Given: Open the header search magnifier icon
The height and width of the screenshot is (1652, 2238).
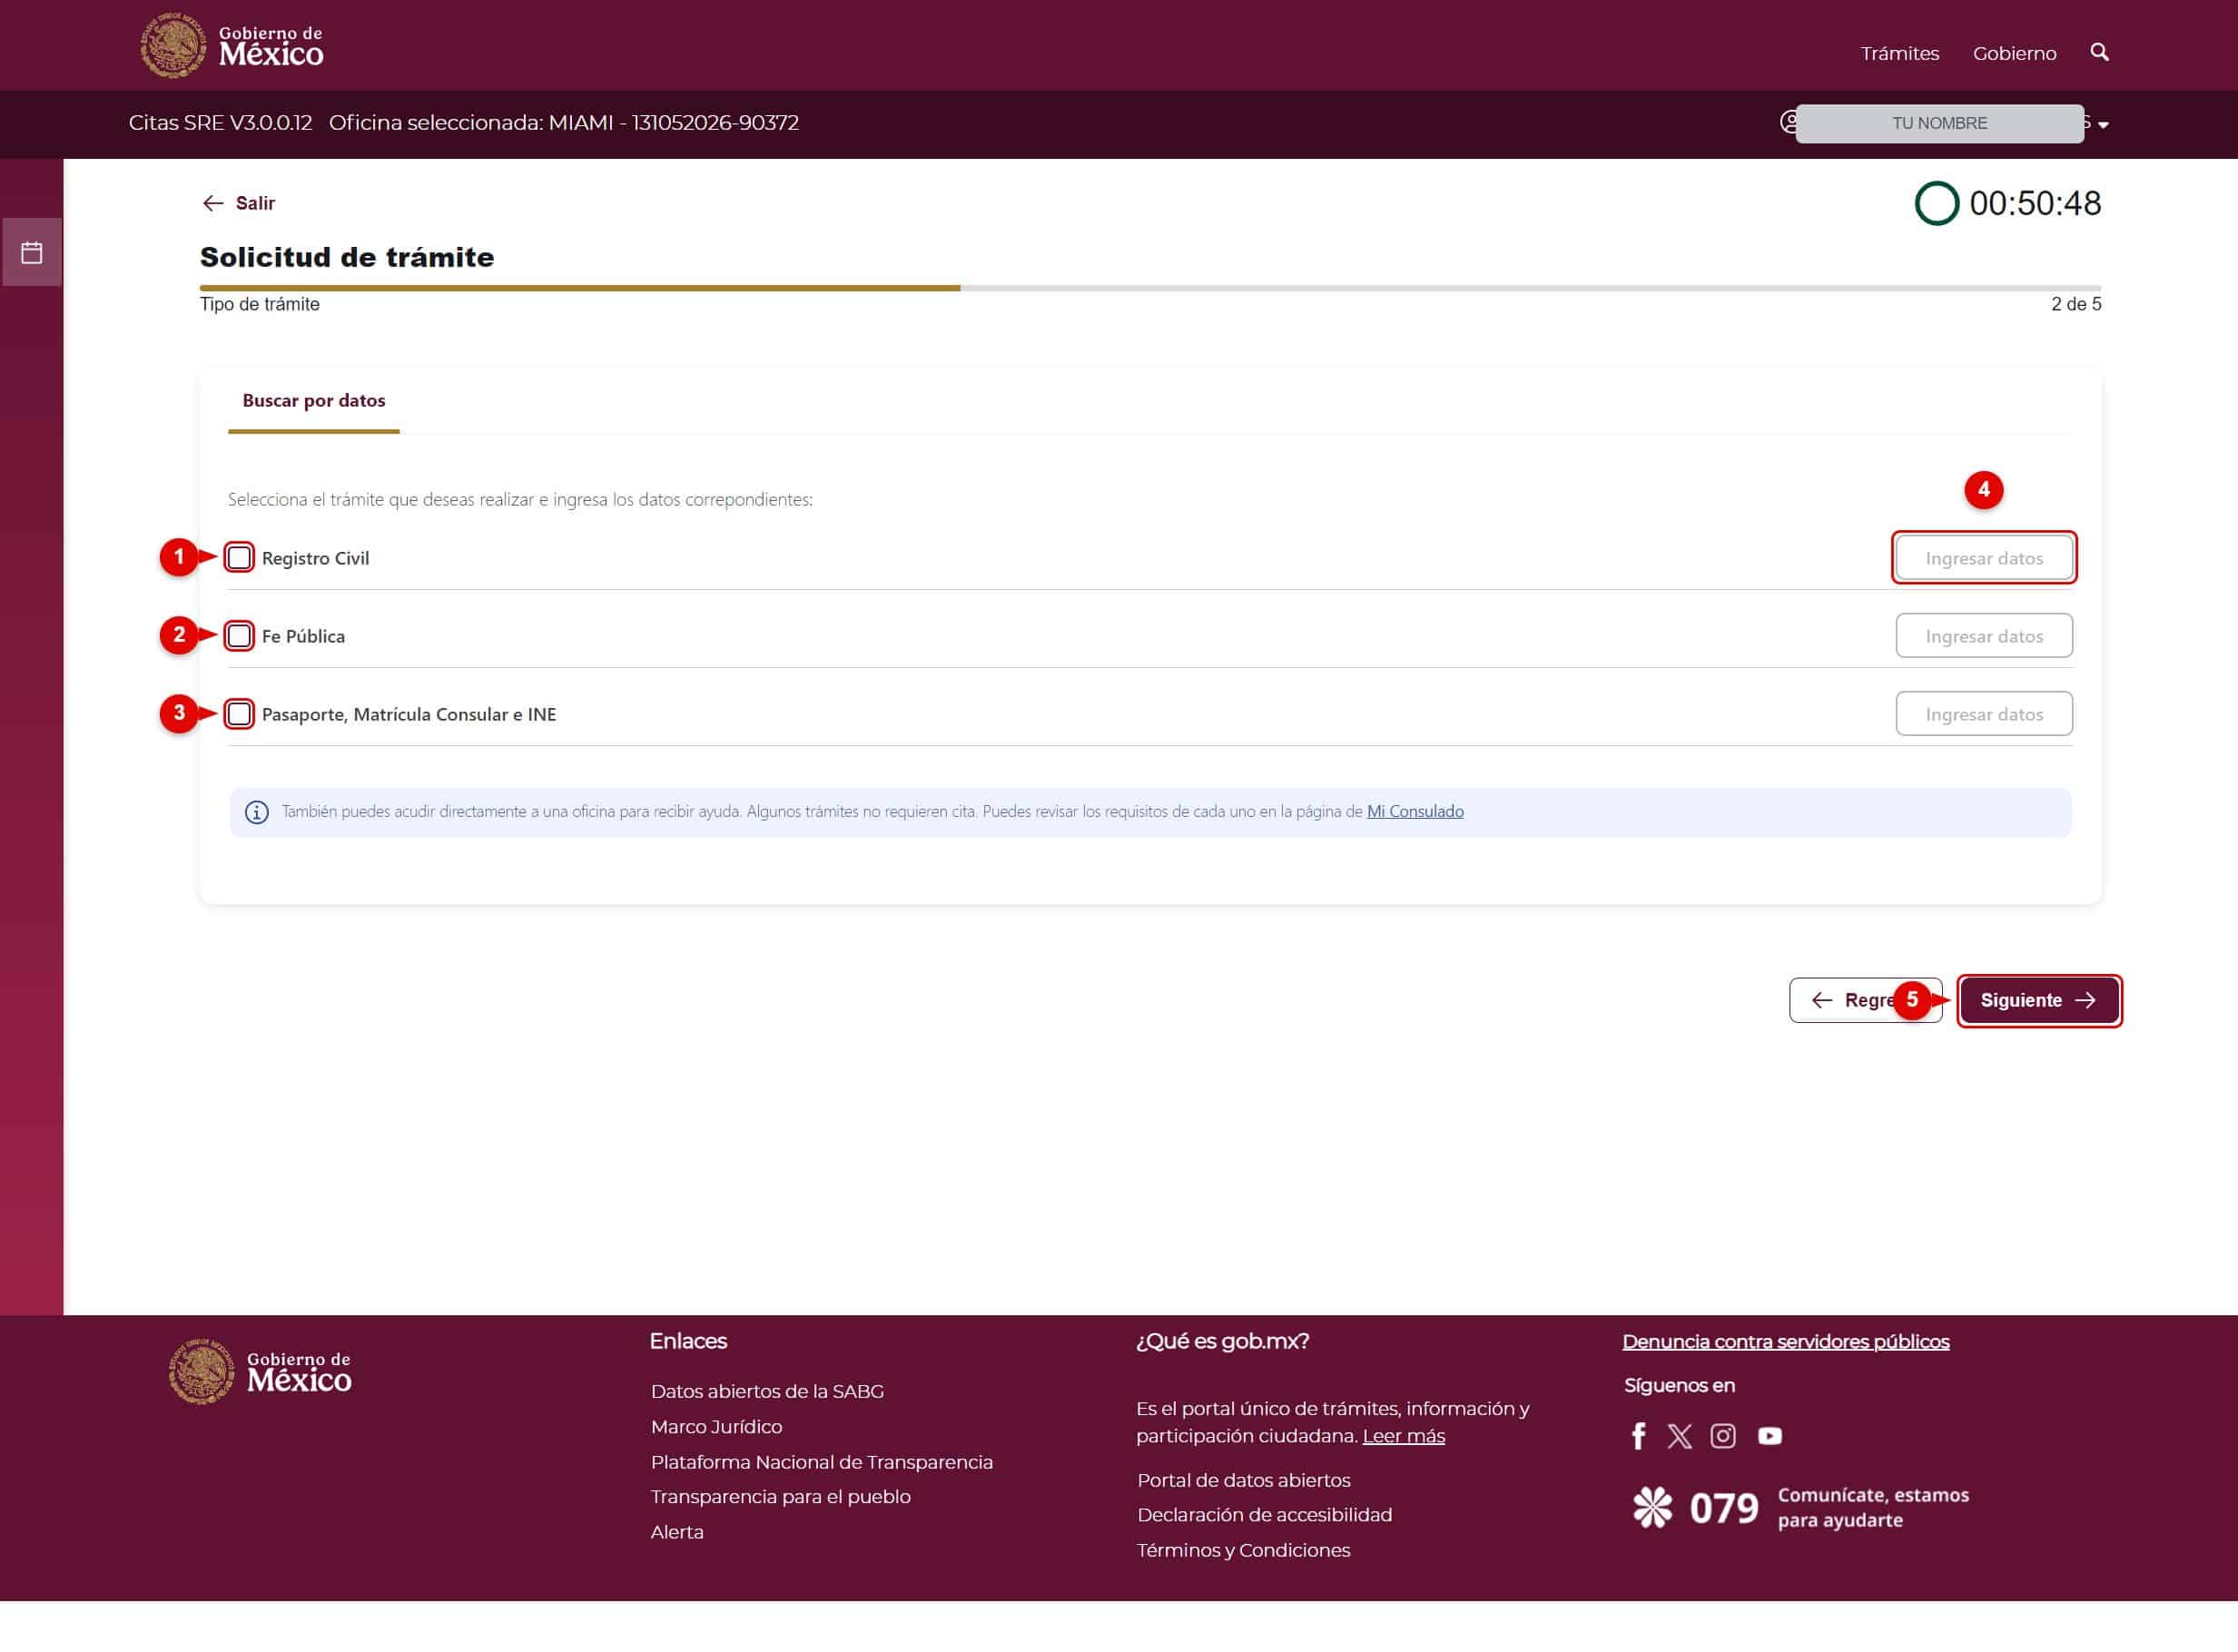Looking at the screenshot, I should pos(2099,52).
